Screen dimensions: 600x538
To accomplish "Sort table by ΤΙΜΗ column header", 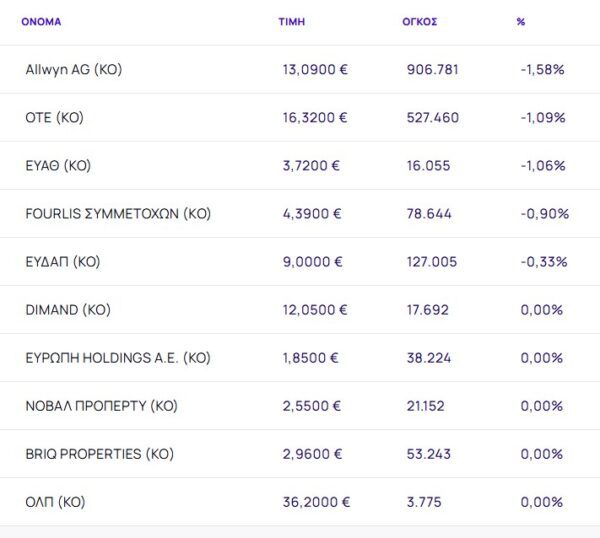I will pyautogui.click(x=292, y=21).
